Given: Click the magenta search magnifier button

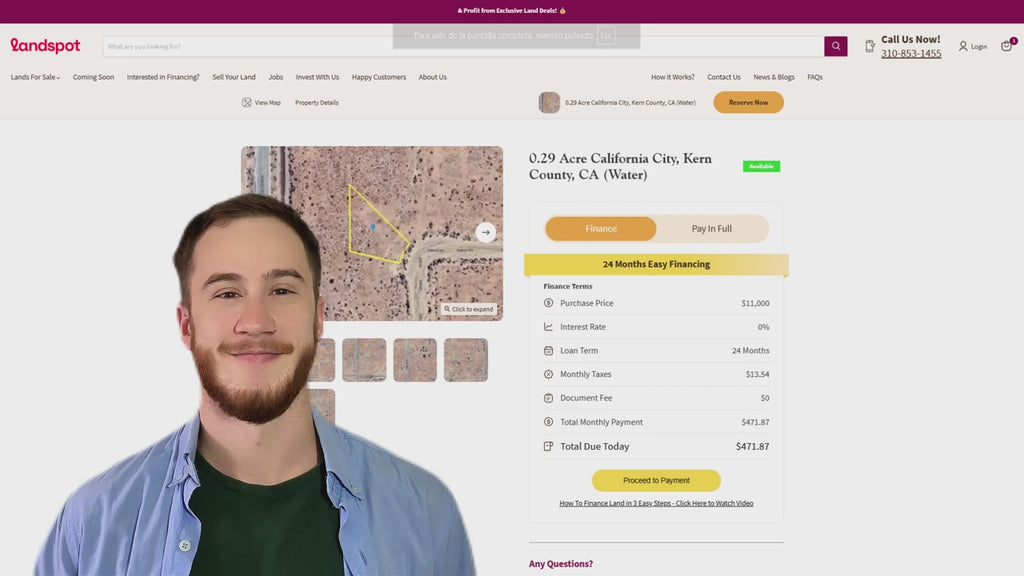Looking at the screenshot, I should [x=835, y=46].
